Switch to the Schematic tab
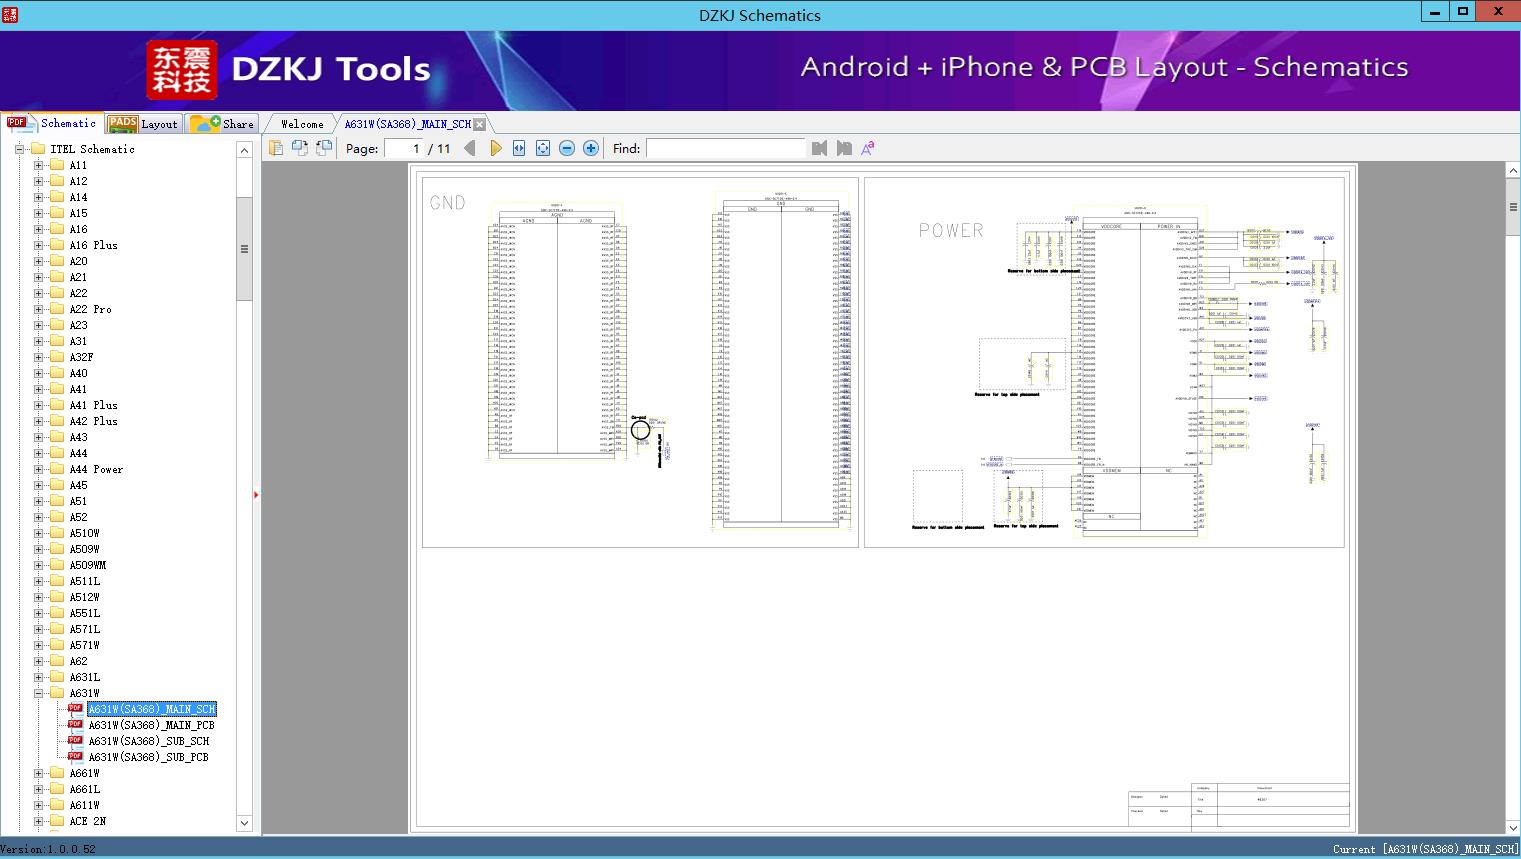Image resolution: width=1521 pixels, height=859 pixels. pyautogui.click(x=52, y=123)
